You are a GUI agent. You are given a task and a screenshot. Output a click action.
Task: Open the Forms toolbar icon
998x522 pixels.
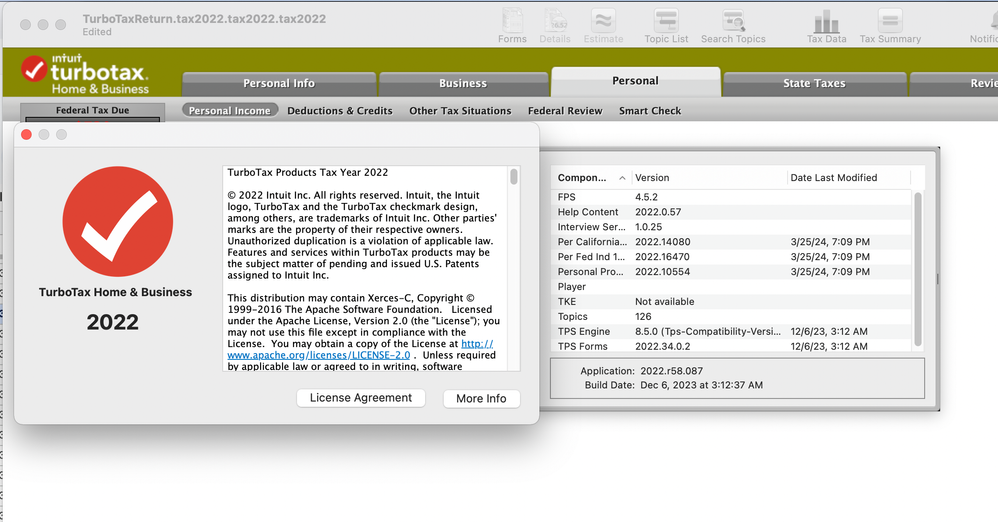click(512, 25)
